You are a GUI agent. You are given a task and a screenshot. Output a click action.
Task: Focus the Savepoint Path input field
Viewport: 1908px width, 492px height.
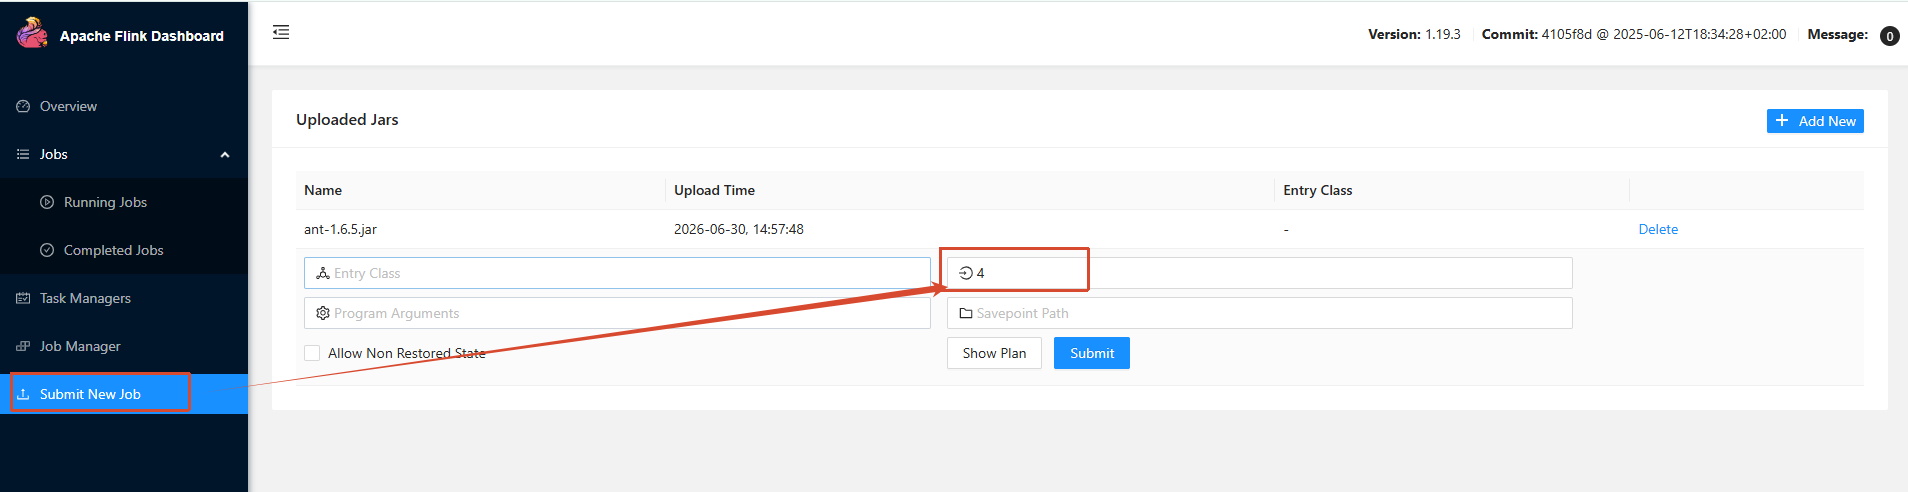pos(1260,313)
